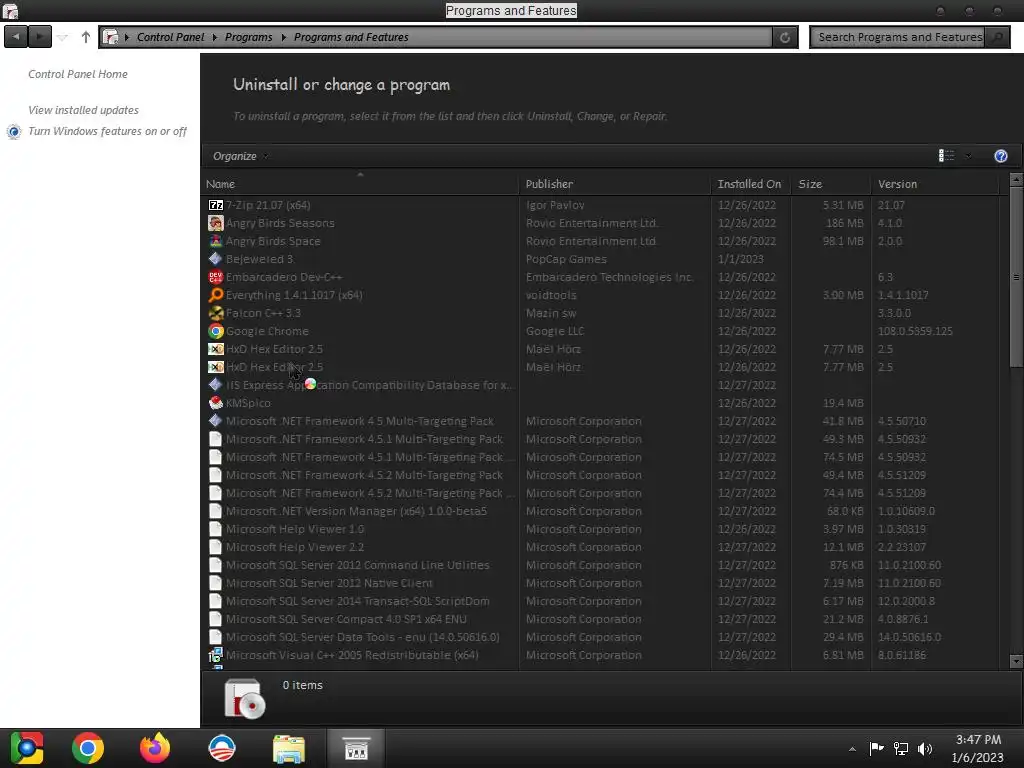1024x768 pixels.
Task: Click the 7-Zip program icon
Action: [216, 205]
